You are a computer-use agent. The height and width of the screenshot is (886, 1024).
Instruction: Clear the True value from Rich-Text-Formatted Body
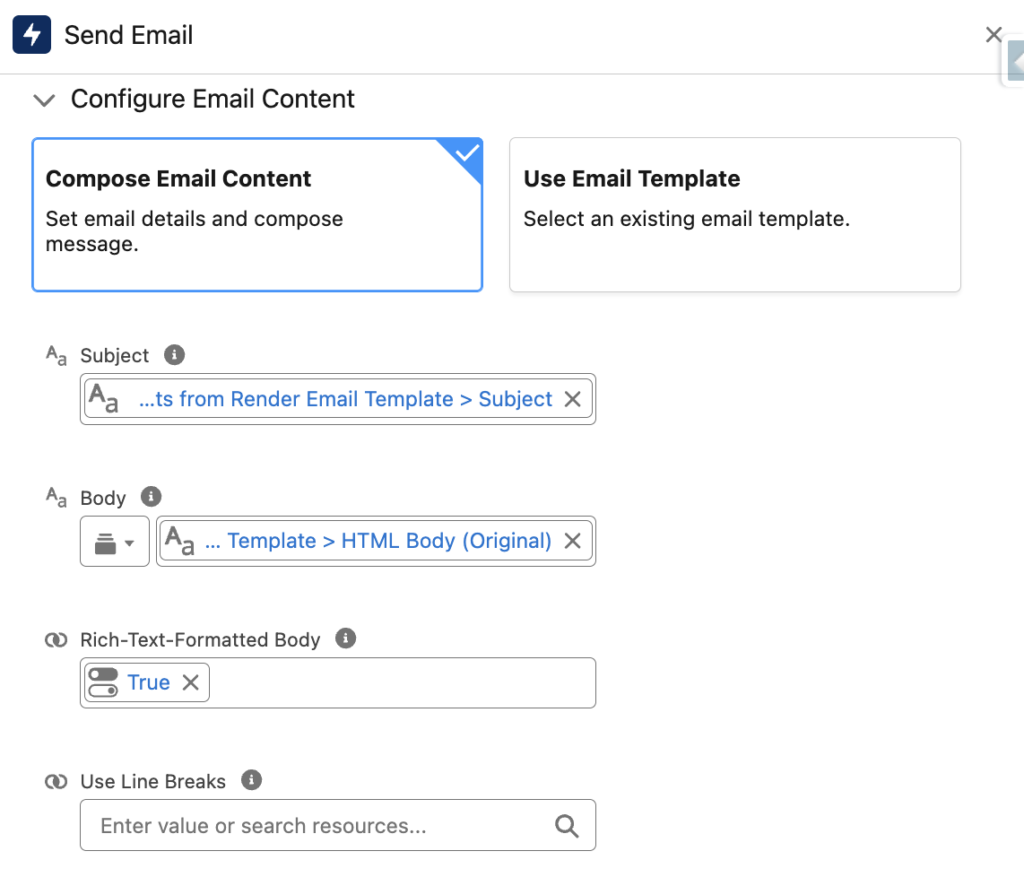click(190, 682)
